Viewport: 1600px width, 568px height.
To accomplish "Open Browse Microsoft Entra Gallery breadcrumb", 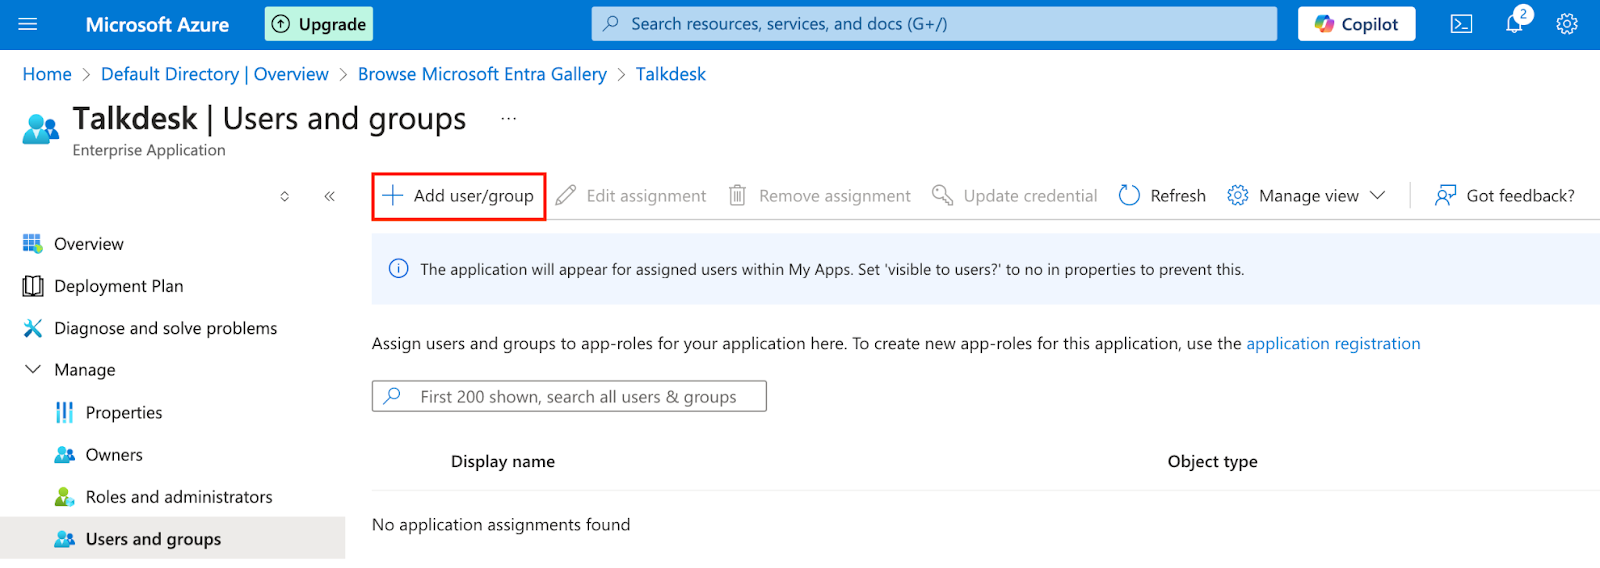I will 482,74.
